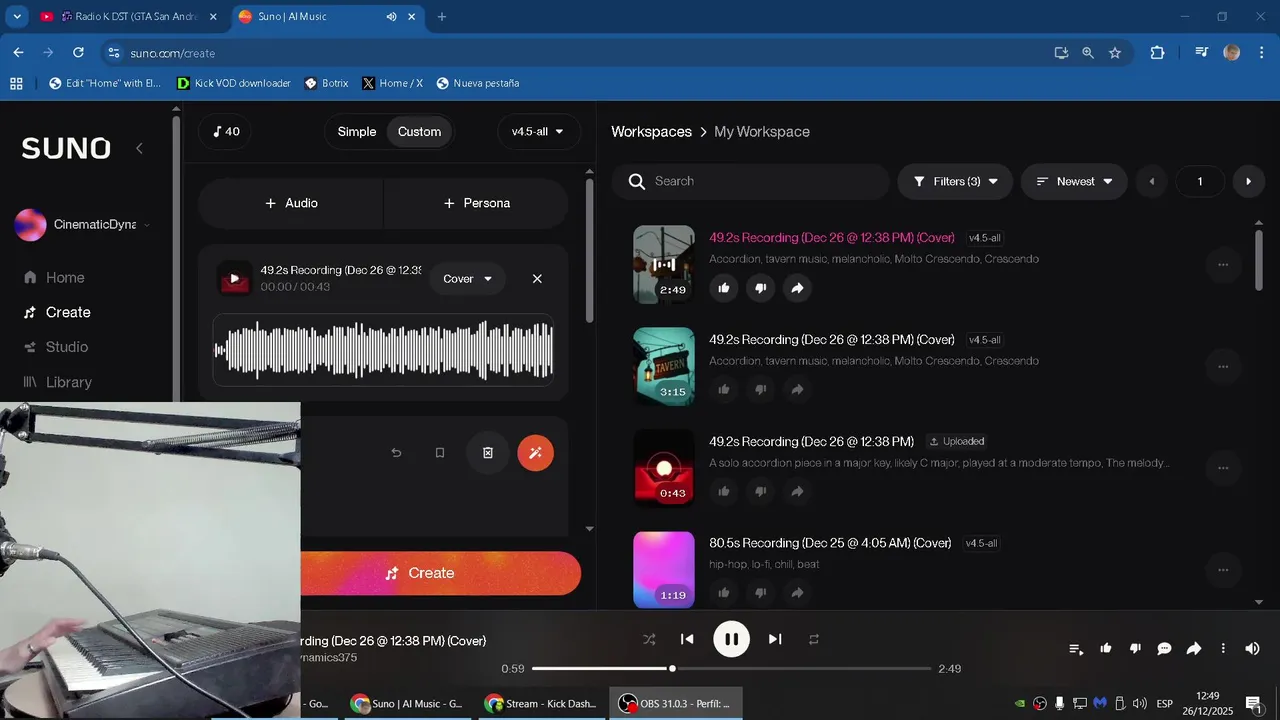
Task: Toggle shuffle in the player bar
Action: click(649, 639)
